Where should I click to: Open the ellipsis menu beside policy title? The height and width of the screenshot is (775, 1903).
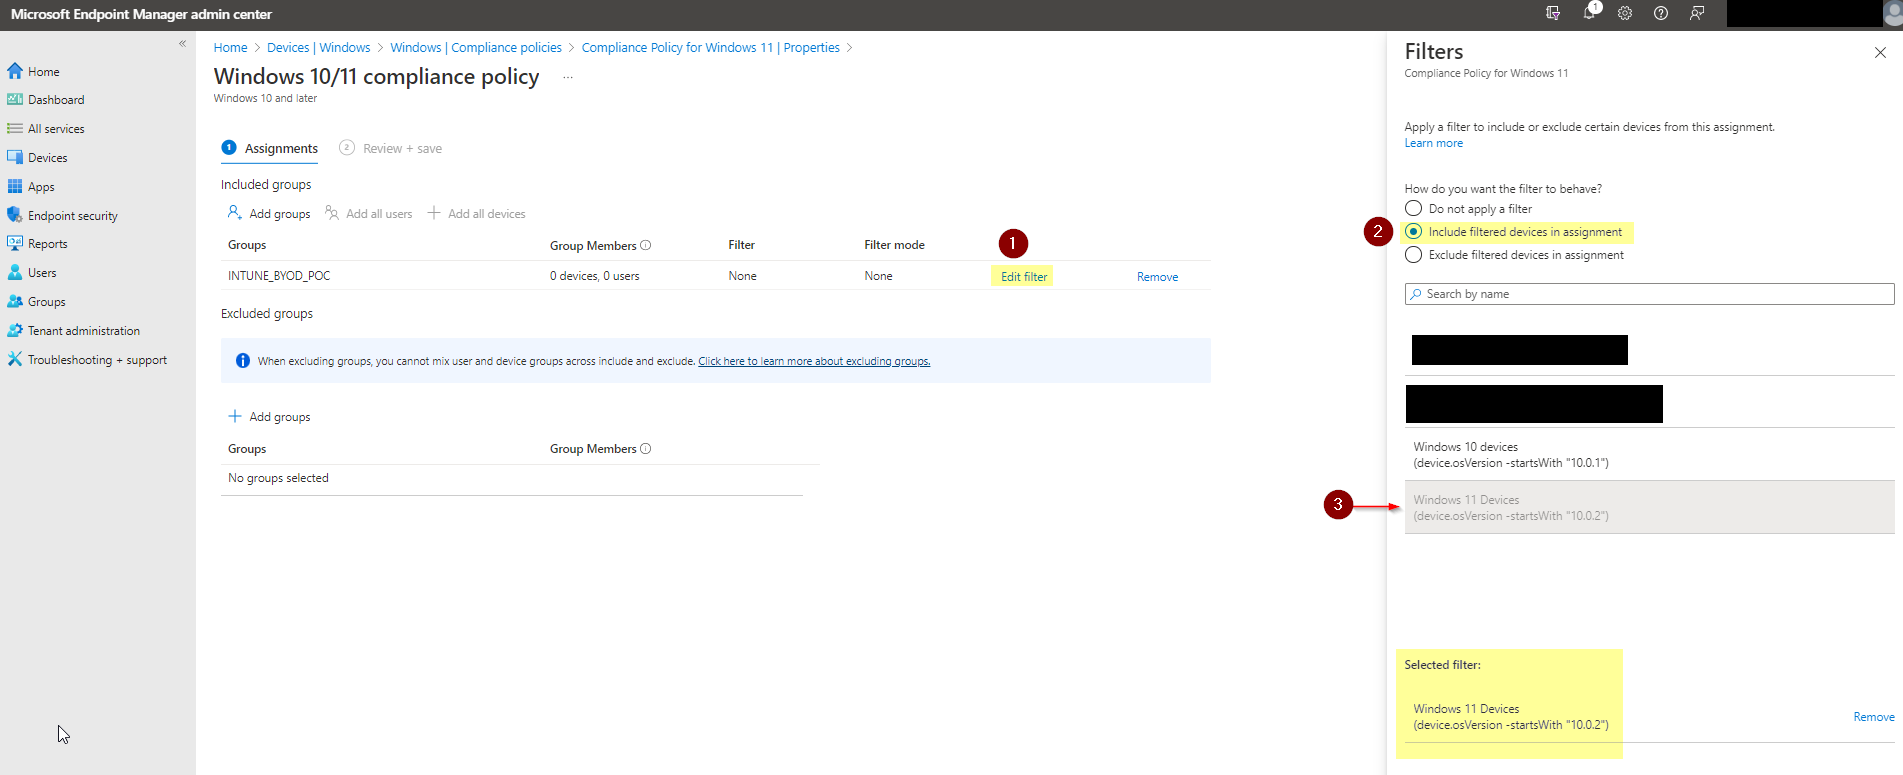(x=568, y=77)
